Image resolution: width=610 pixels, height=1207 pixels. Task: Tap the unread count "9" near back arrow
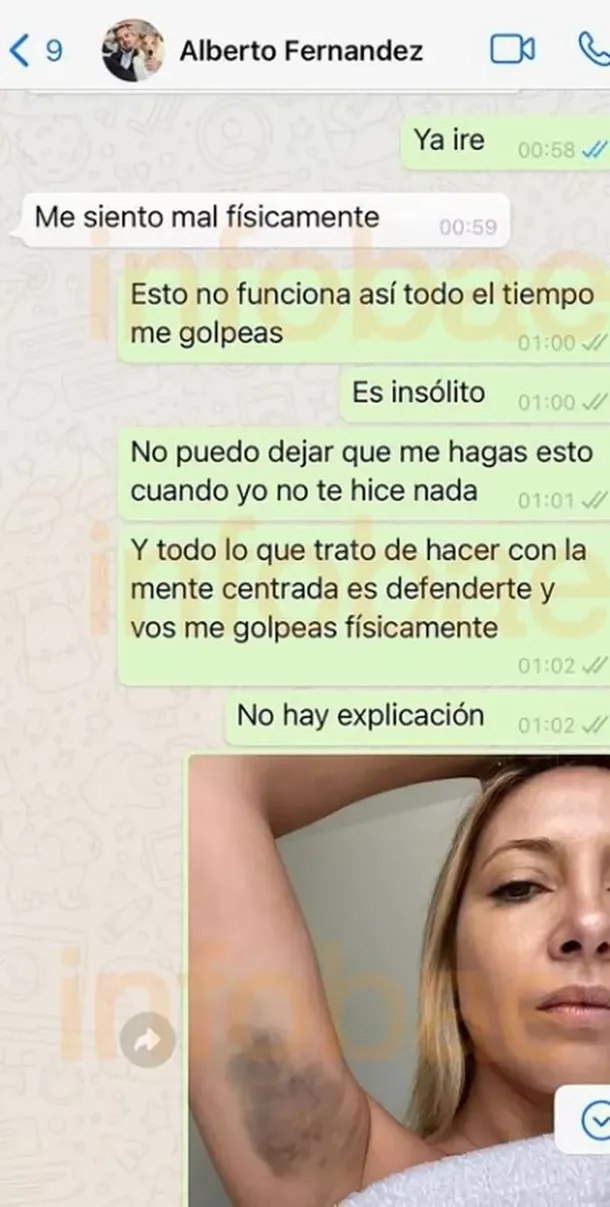coord(53,50)
